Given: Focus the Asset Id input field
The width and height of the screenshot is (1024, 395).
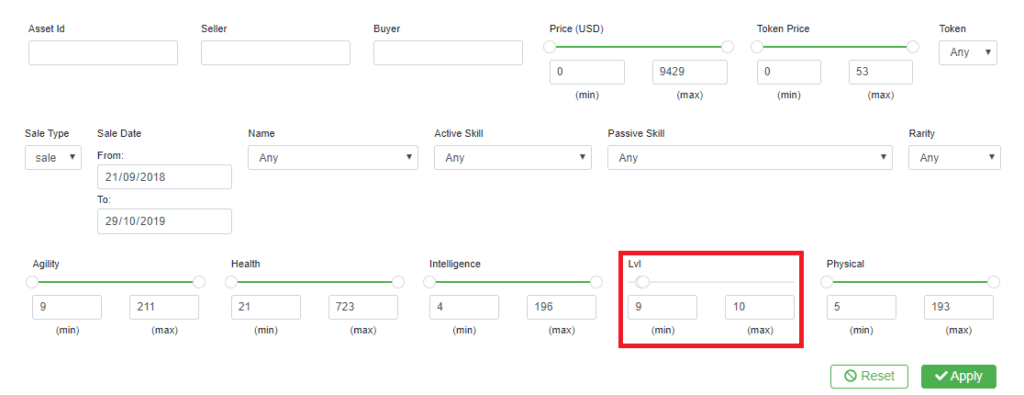Looking at the screenshot, I should pyautogui.click(x=103, y=53).
